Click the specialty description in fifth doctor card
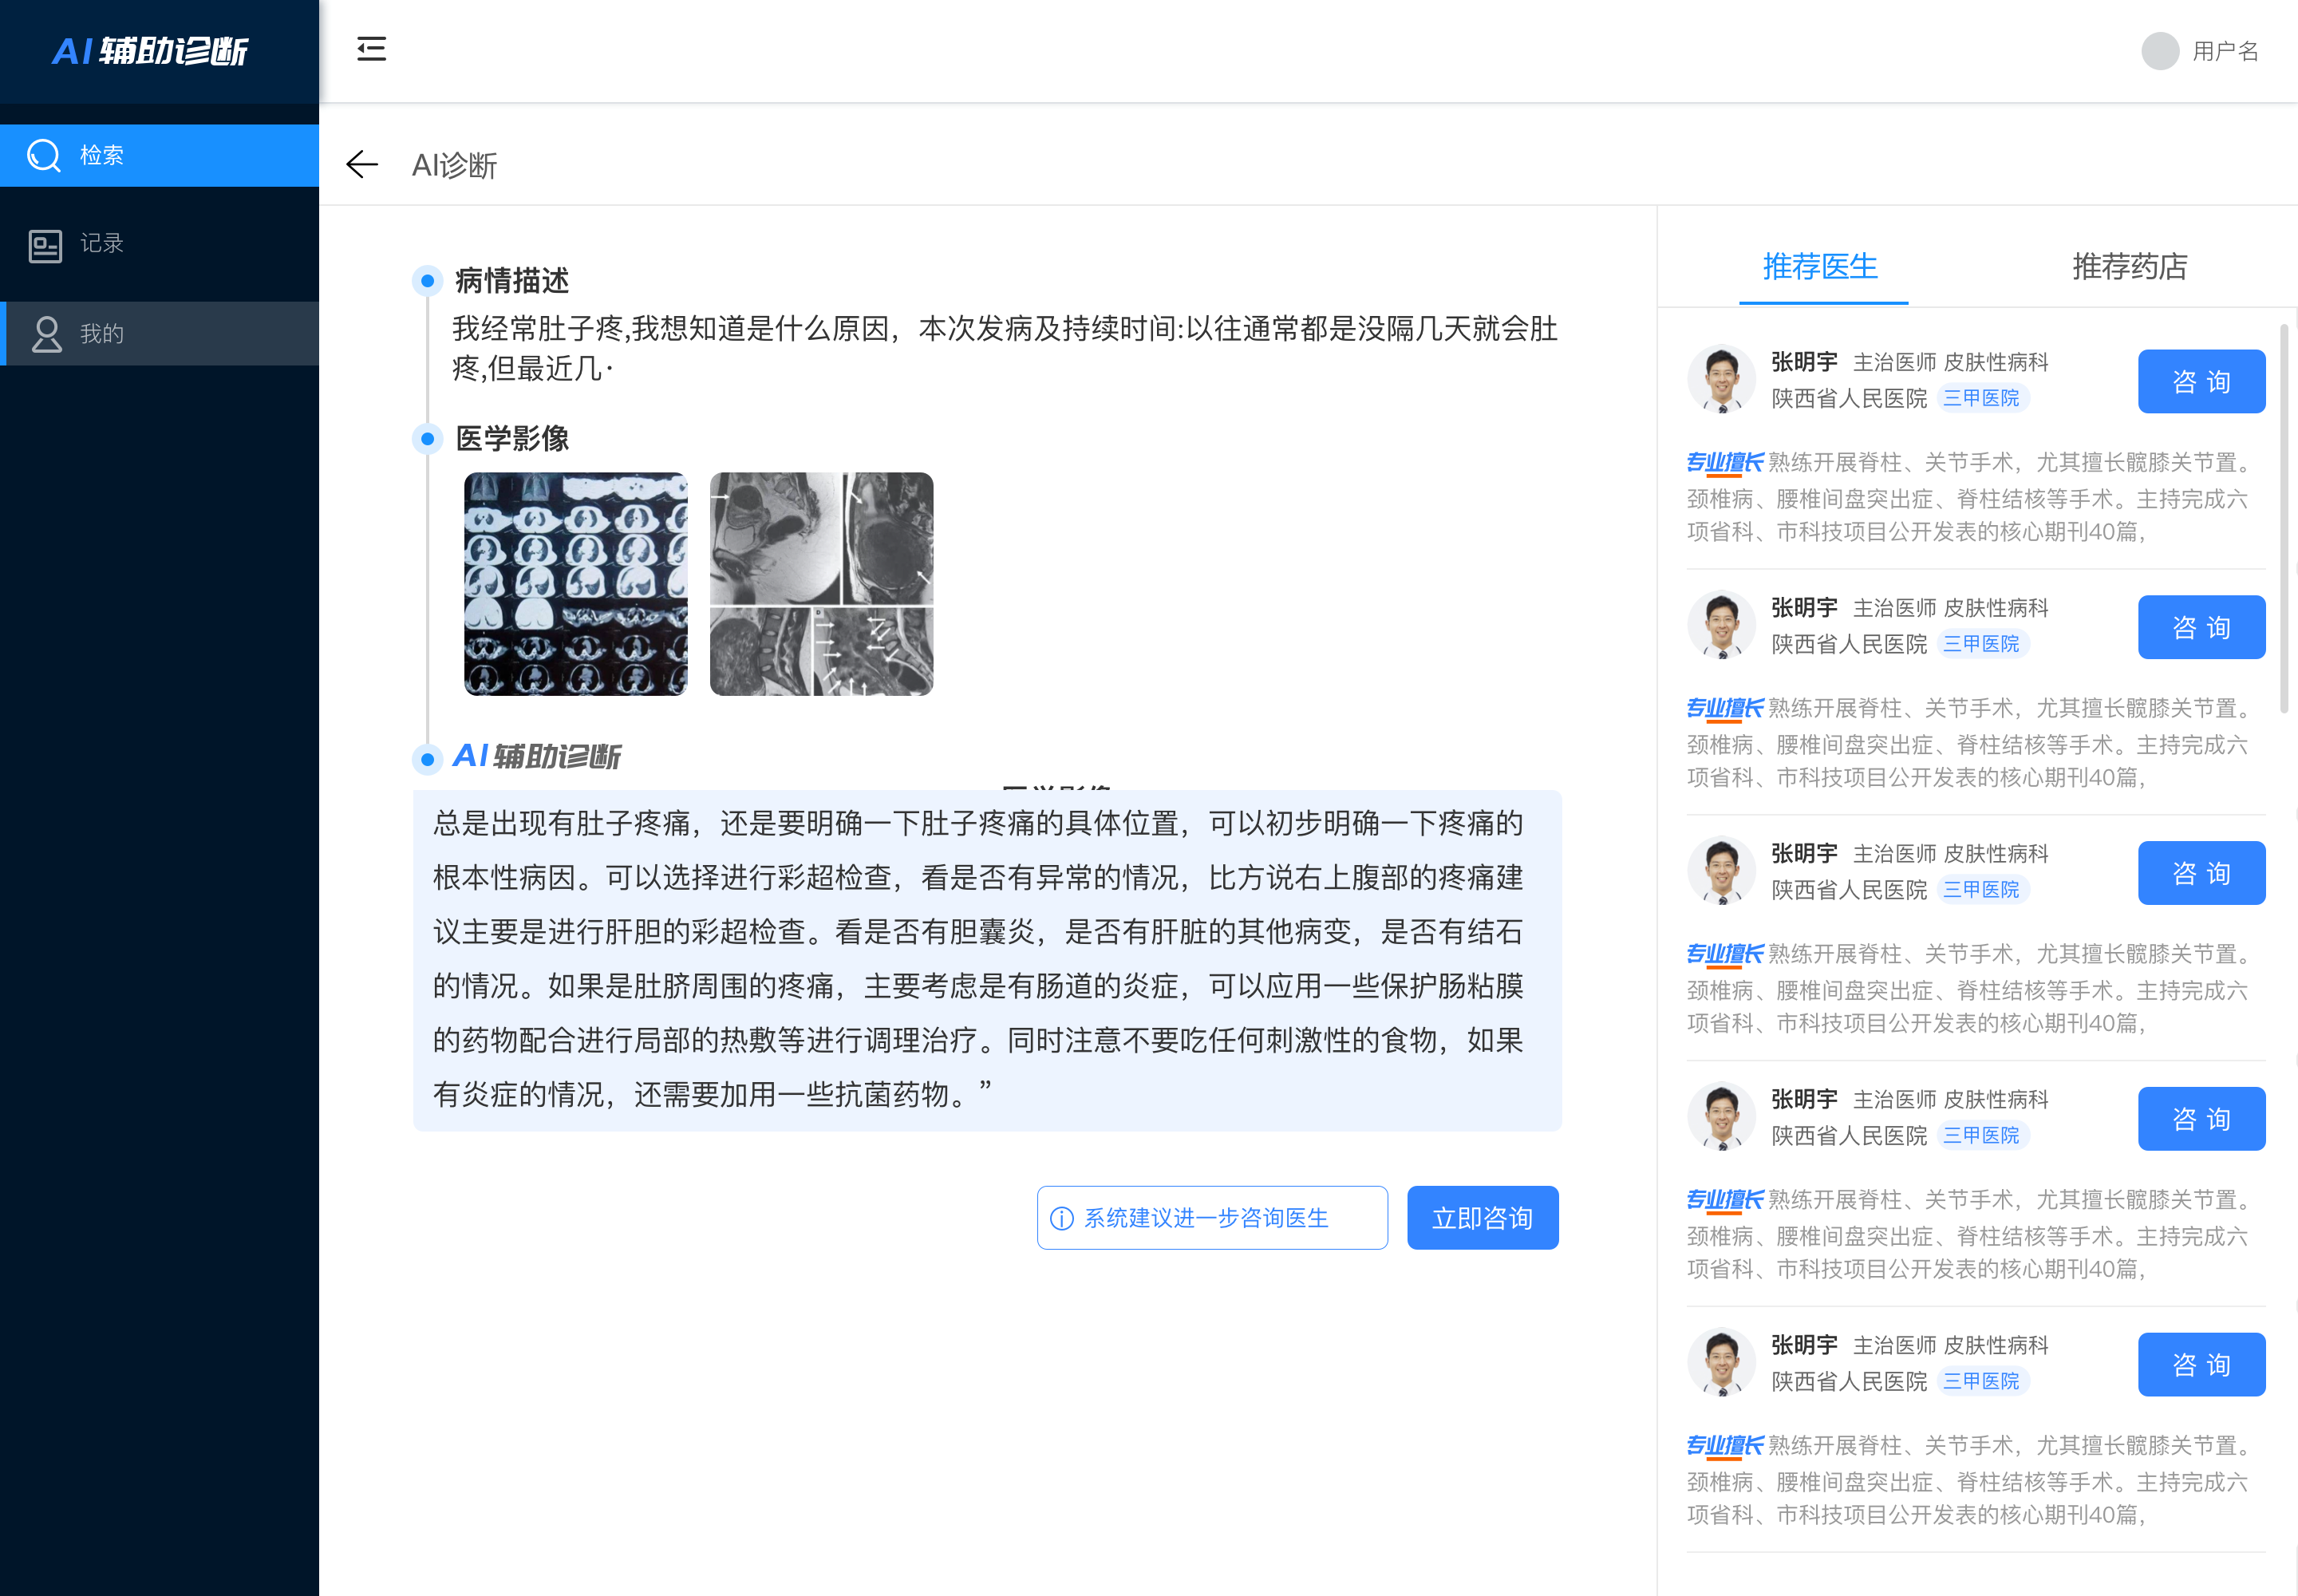Image resolution: width=2298 pixels, height=1596 pixels. click(x=1968, y=1480)
